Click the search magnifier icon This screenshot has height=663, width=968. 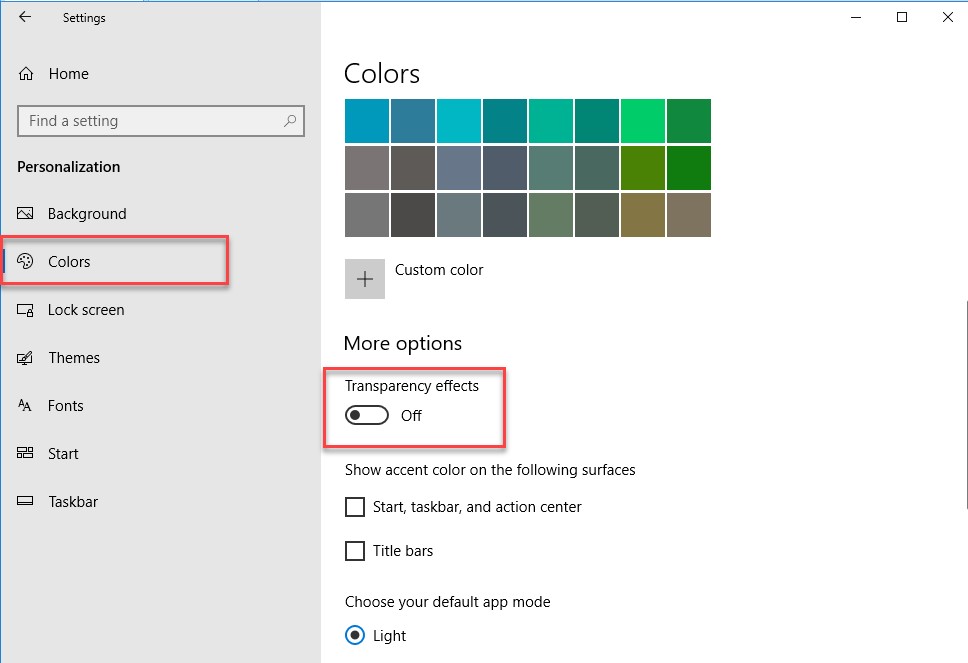[x=290, y=121]
